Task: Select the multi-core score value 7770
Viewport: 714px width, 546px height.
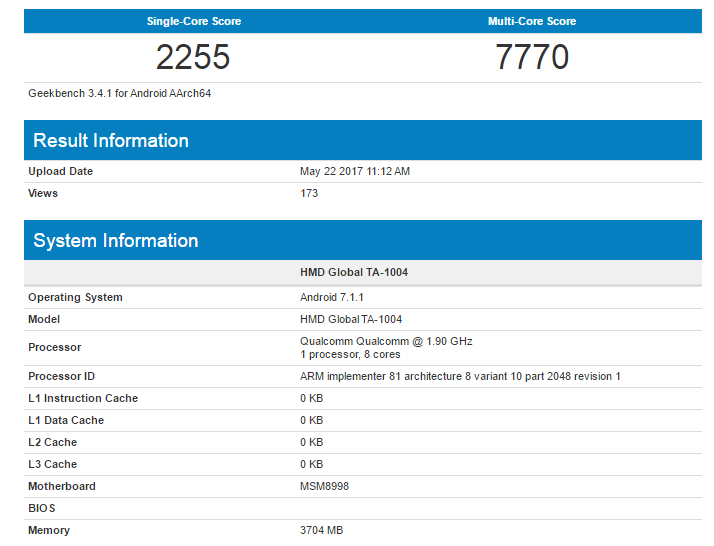Action: [x=532, y=57]
